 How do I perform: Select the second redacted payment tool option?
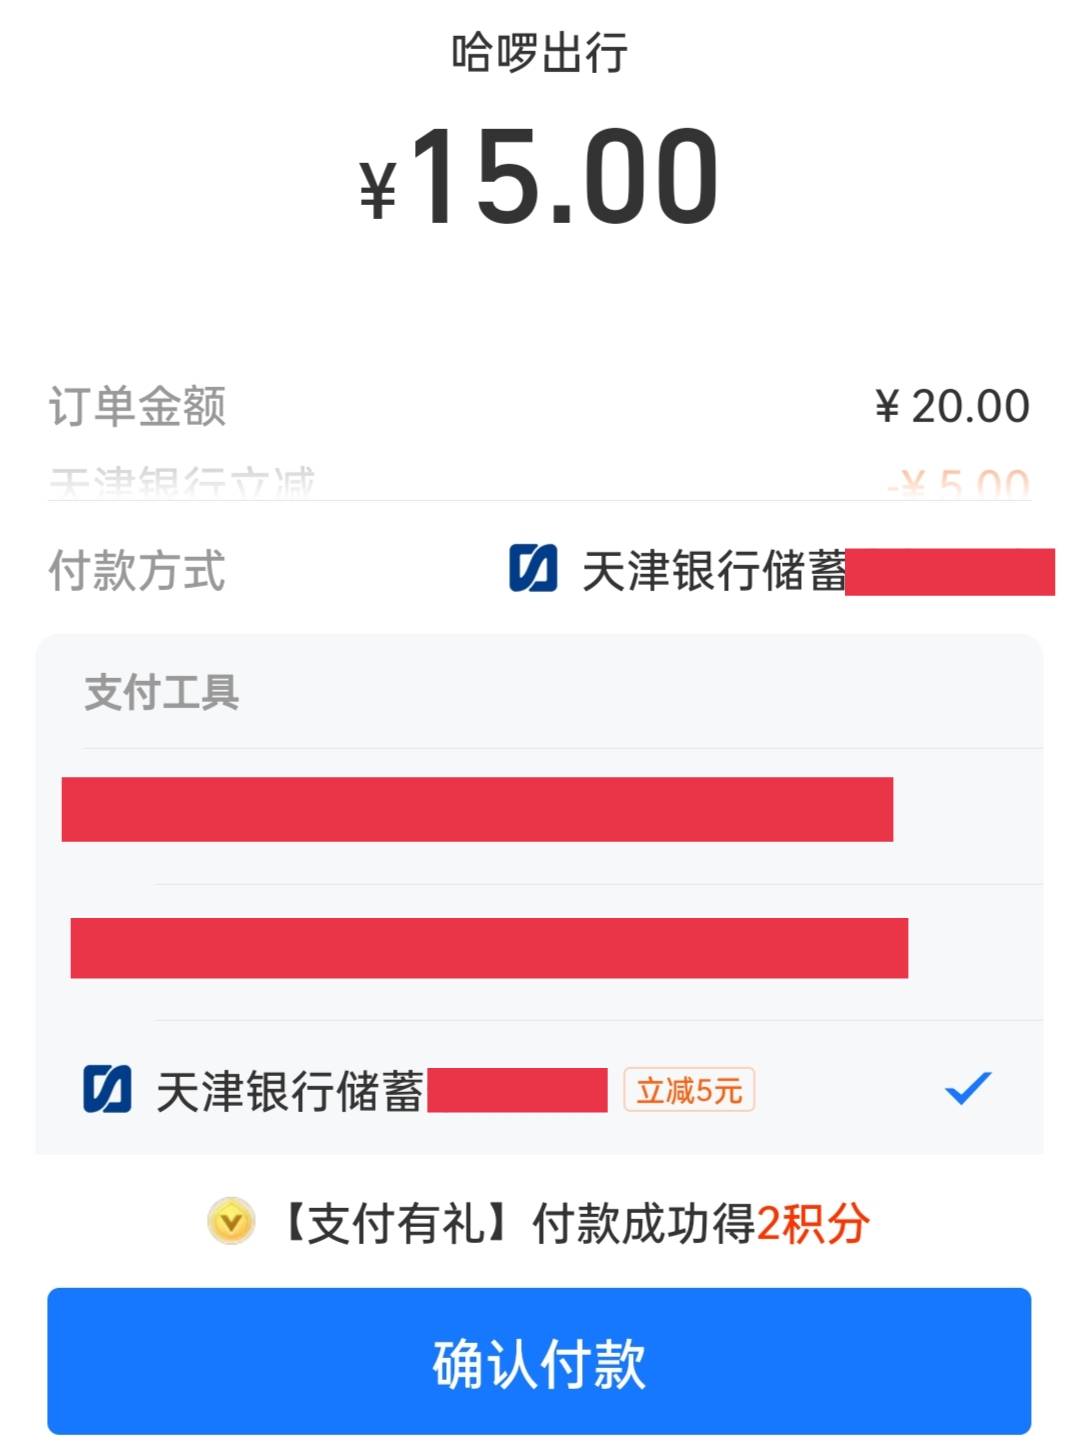[x=489, y=947]
